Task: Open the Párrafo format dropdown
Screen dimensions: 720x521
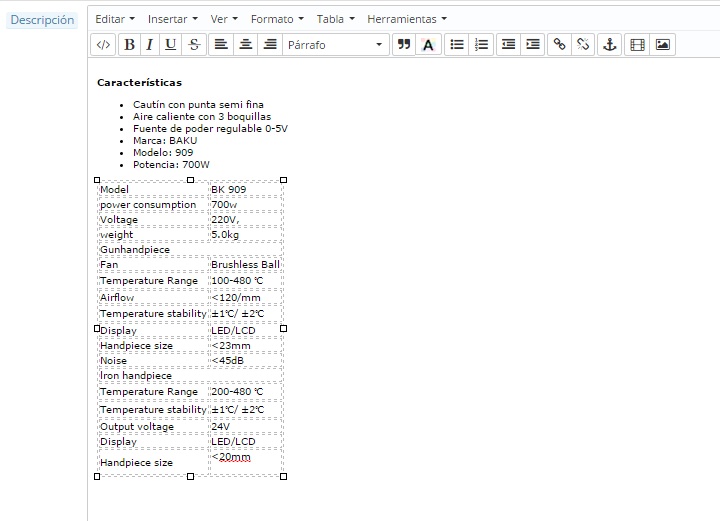Action: click(x=336, y=45)
